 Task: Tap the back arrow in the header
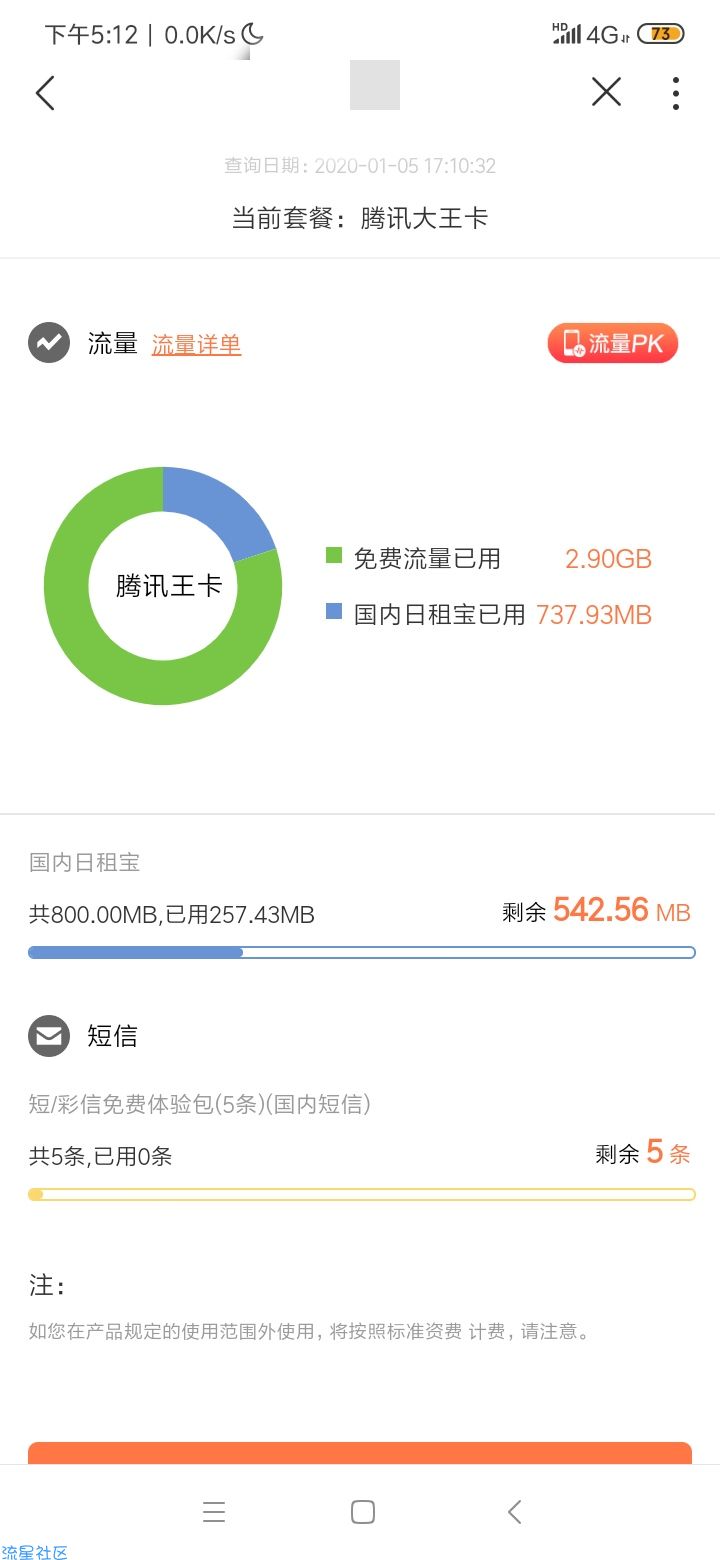coord(45,92)
